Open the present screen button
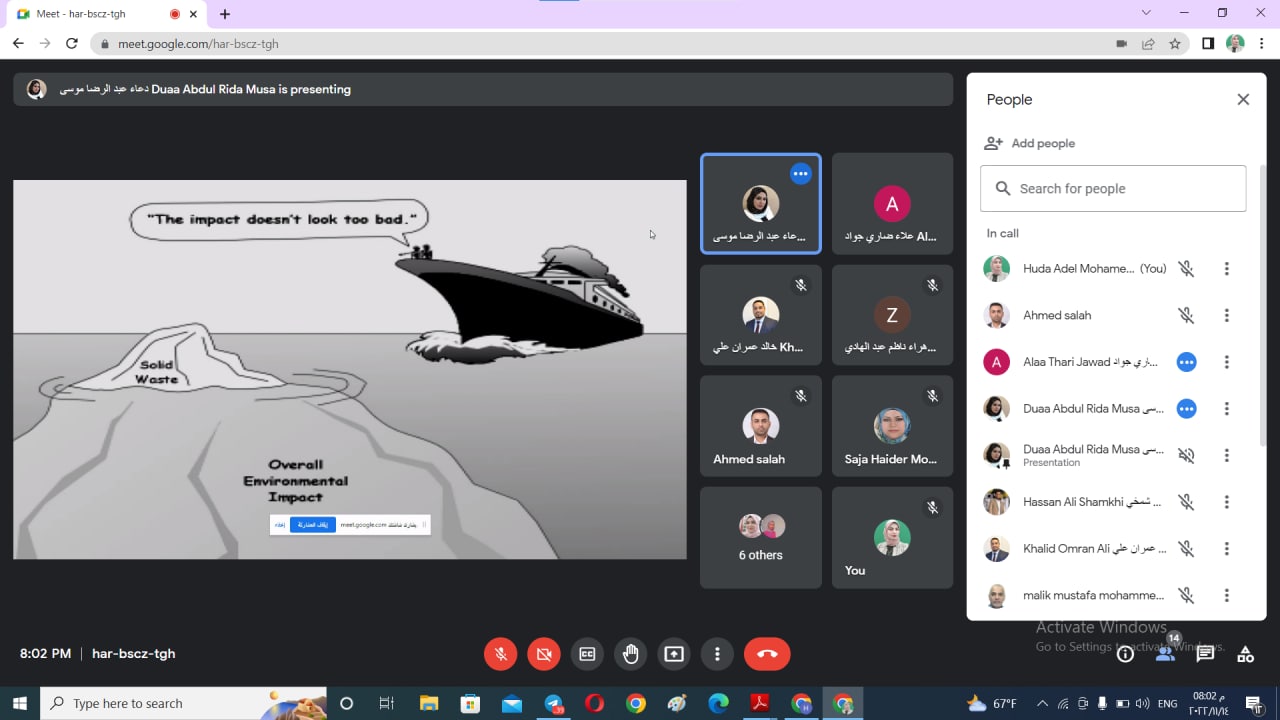 coord(674,654)
